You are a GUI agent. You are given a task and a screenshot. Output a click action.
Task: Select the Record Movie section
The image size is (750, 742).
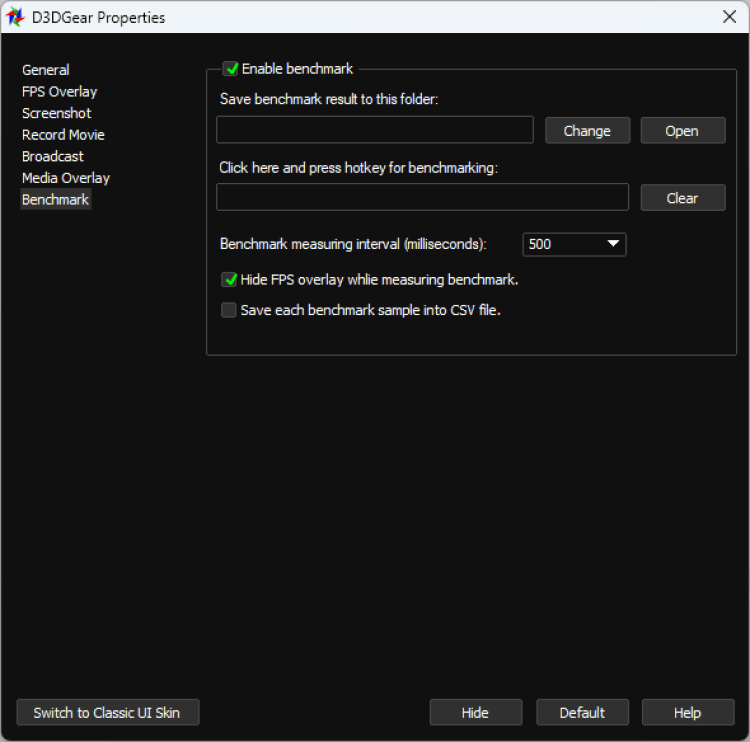point(63,134)
